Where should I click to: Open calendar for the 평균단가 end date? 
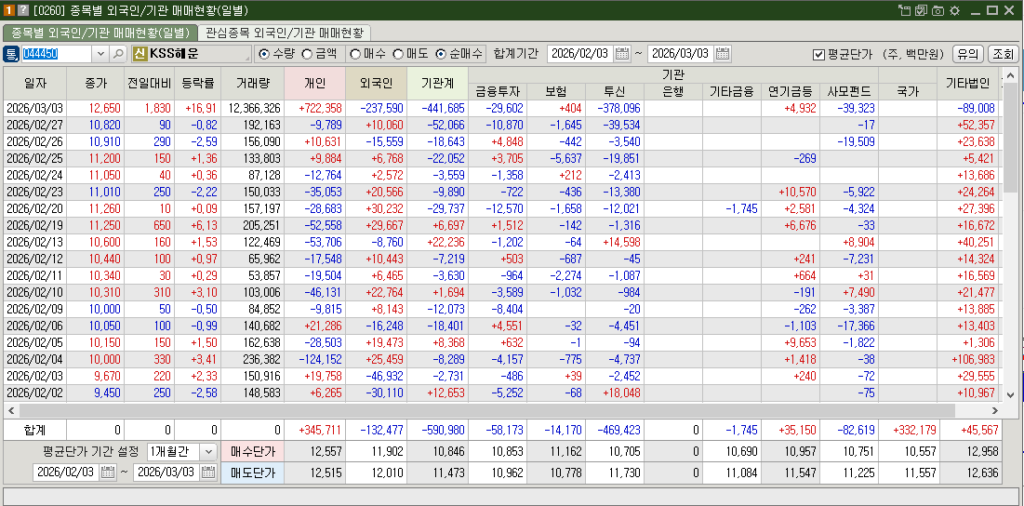(209, 472)
